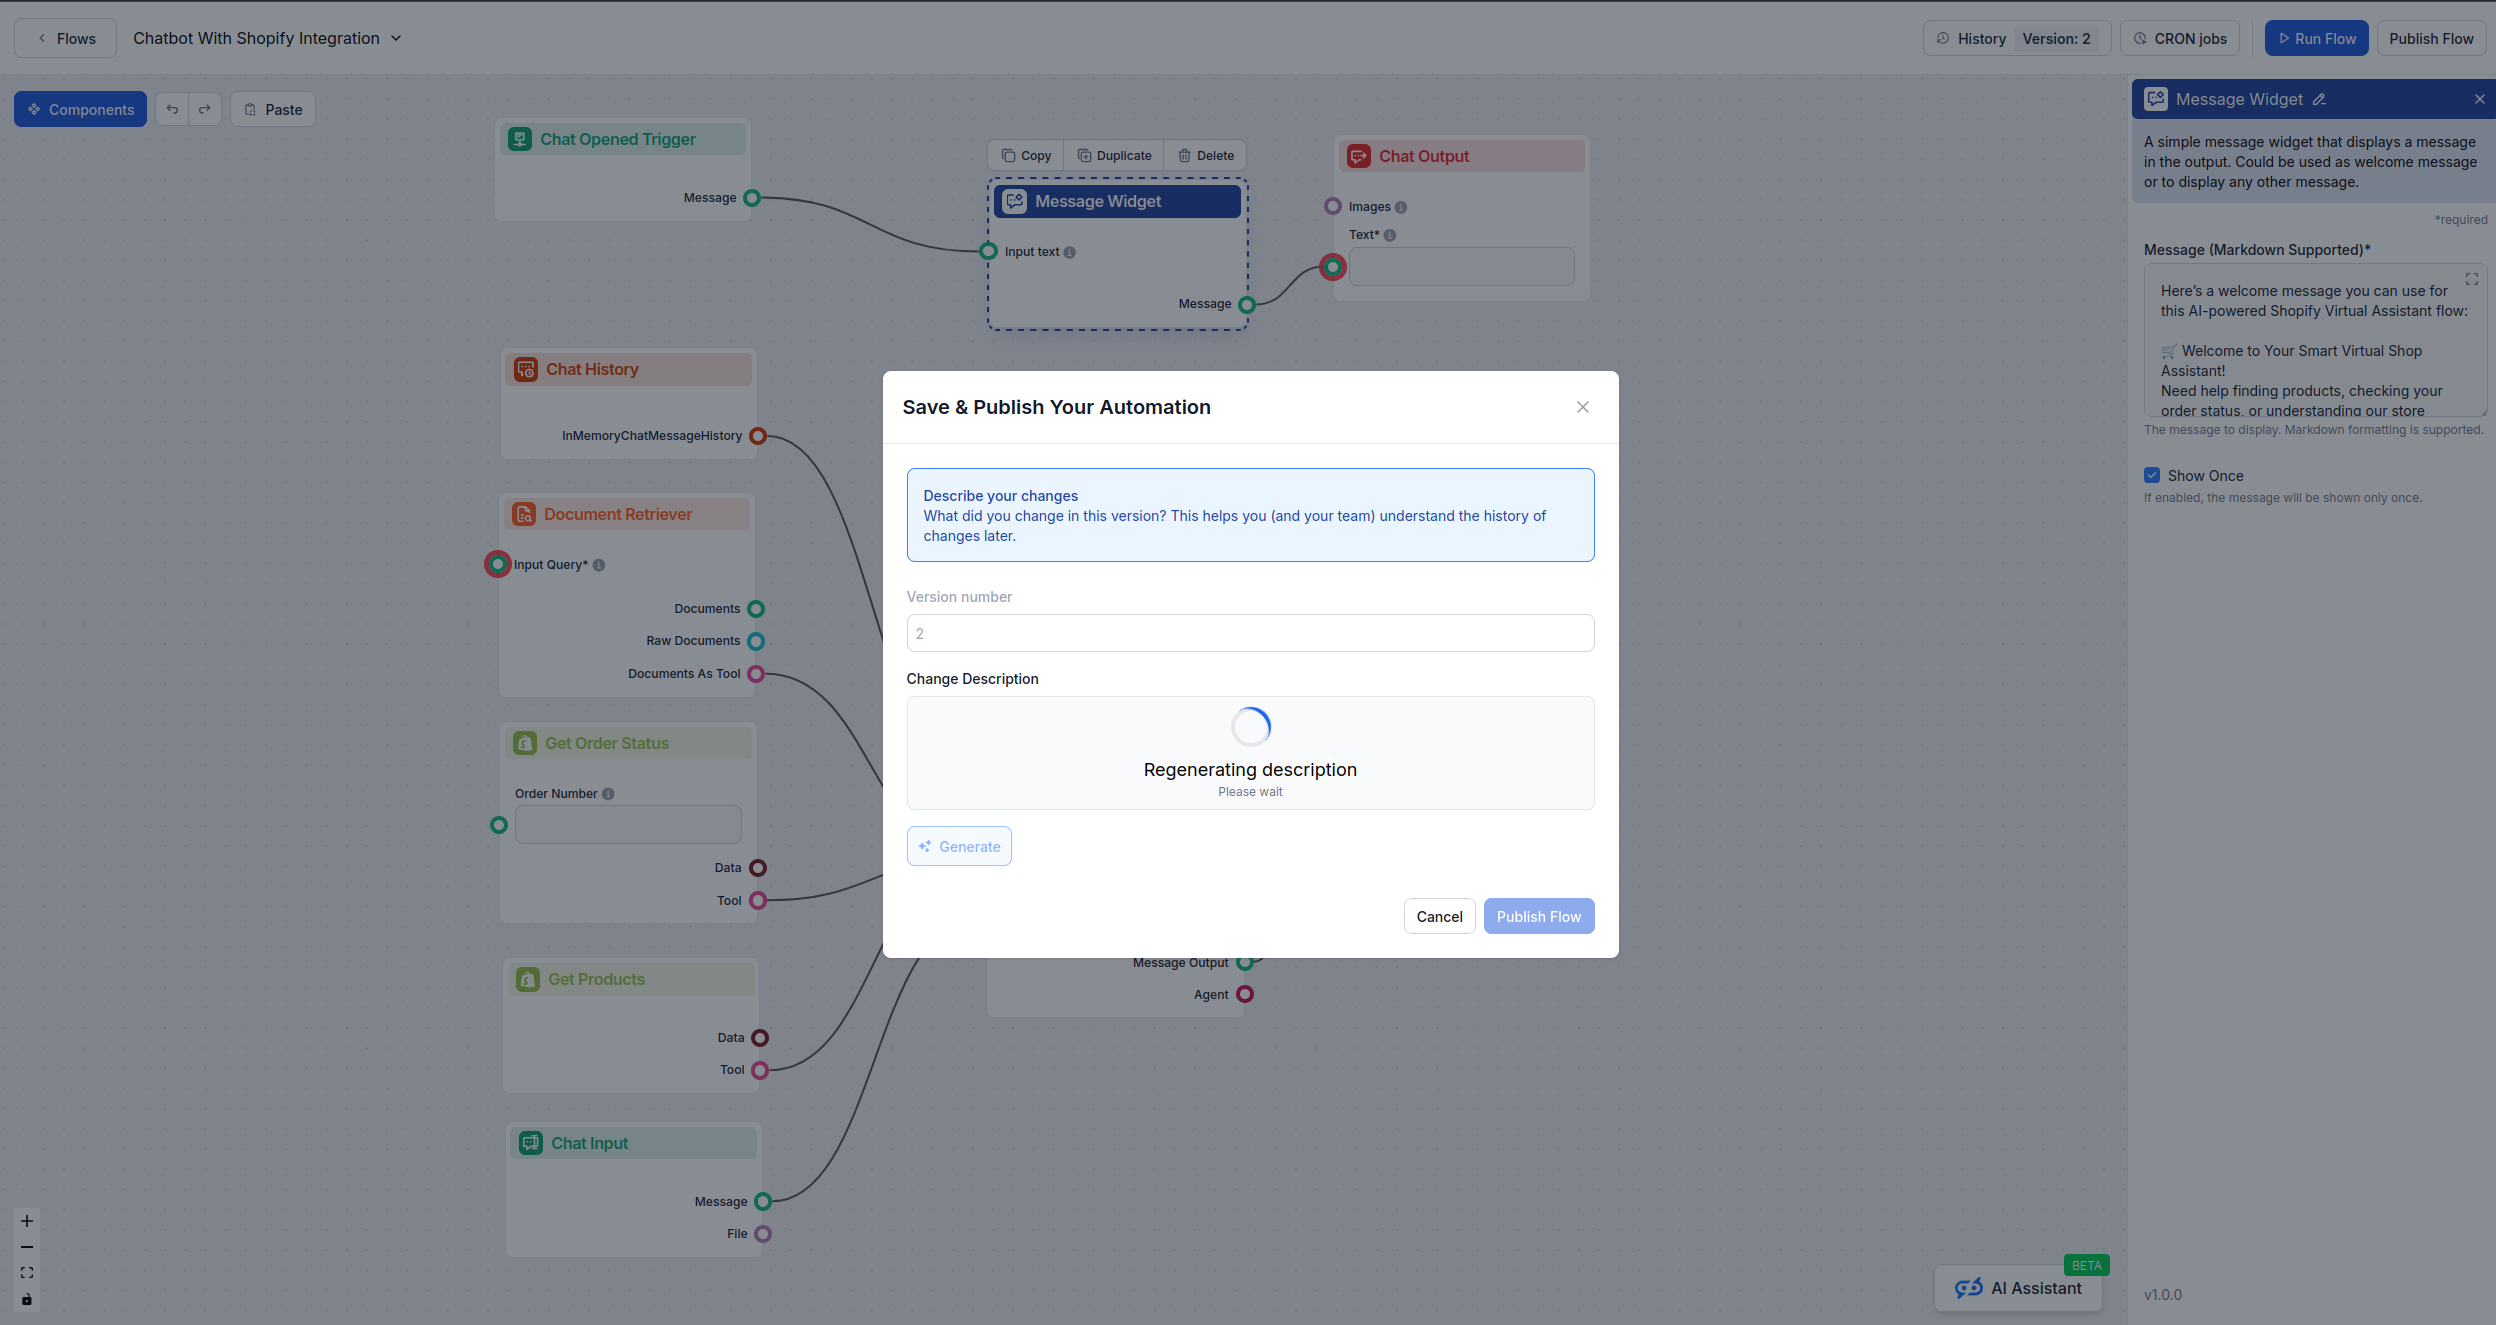Start the flow with Run Flow

[x=2315, y=38]
